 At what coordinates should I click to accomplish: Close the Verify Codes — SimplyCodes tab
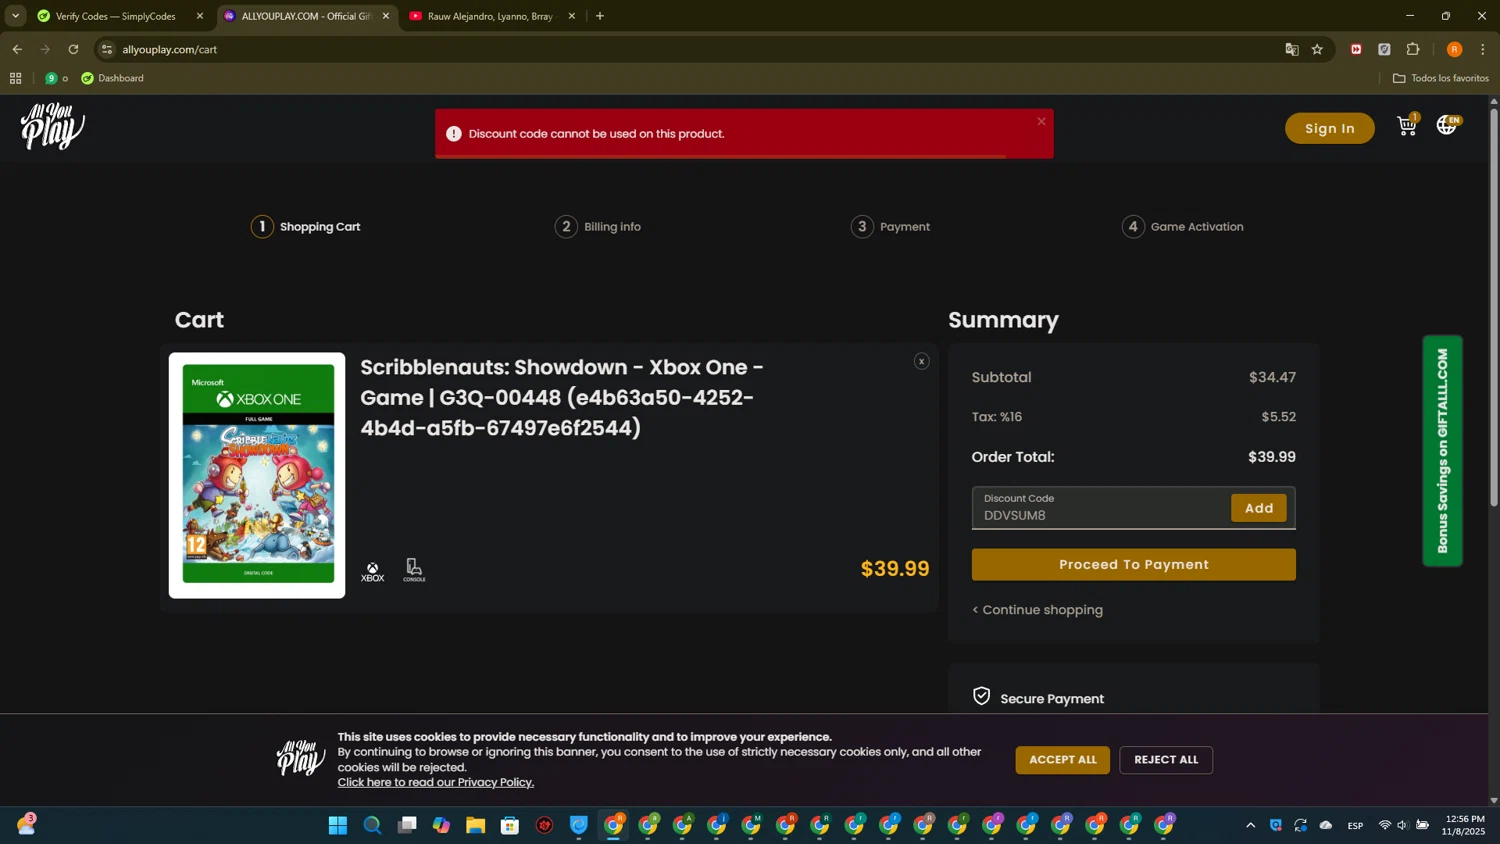pos(199,16)
